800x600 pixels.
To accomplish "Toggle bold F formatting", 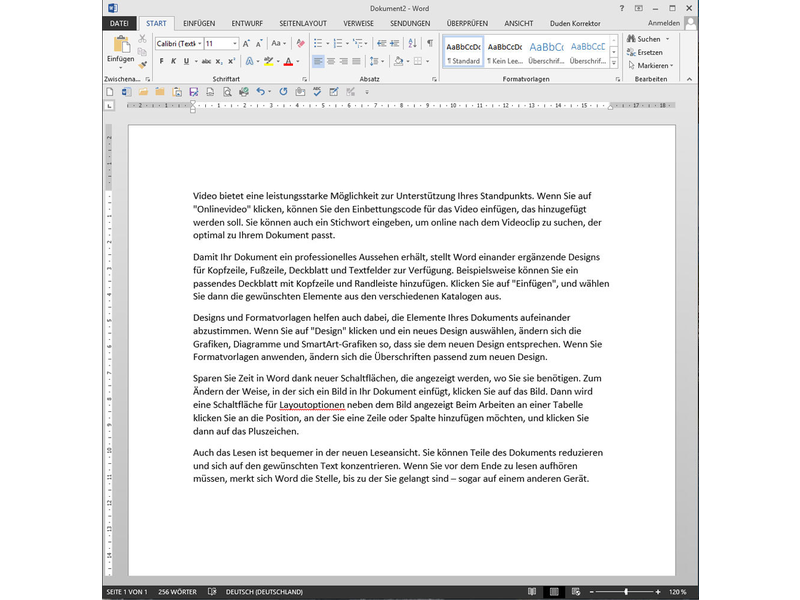I will [161, 61].
